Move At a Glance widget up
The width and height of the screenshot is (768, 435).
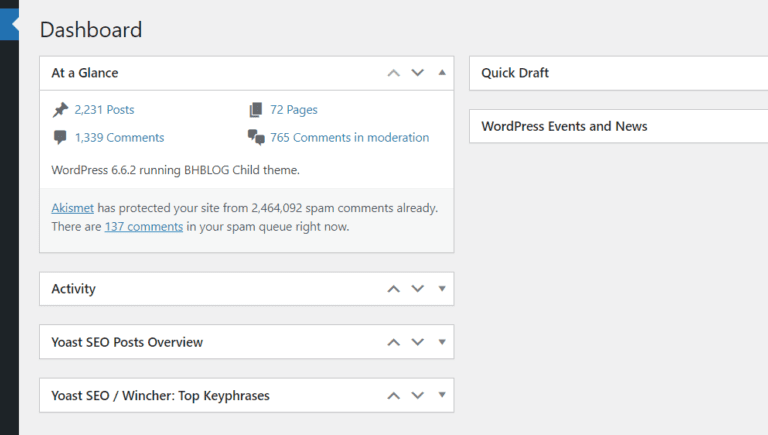tap(394, 73)
